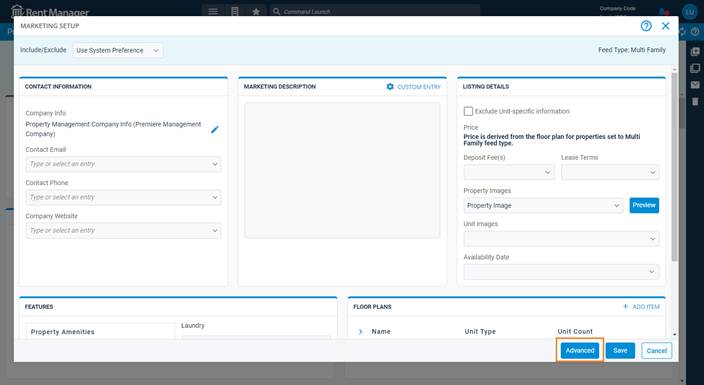This screenshot has height=385, width=704.
Task: Click the Company Code text in top bar
Action: [x=617, y=9]
